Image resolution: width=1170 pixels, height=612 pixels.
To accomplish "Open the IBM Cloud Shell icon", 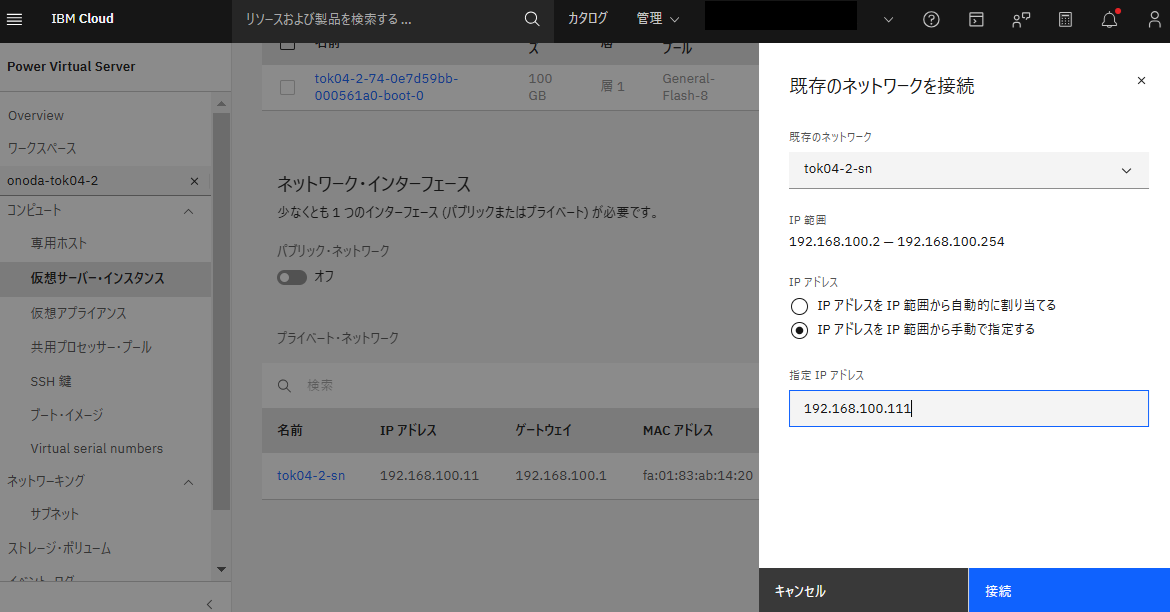I will 976,20.
